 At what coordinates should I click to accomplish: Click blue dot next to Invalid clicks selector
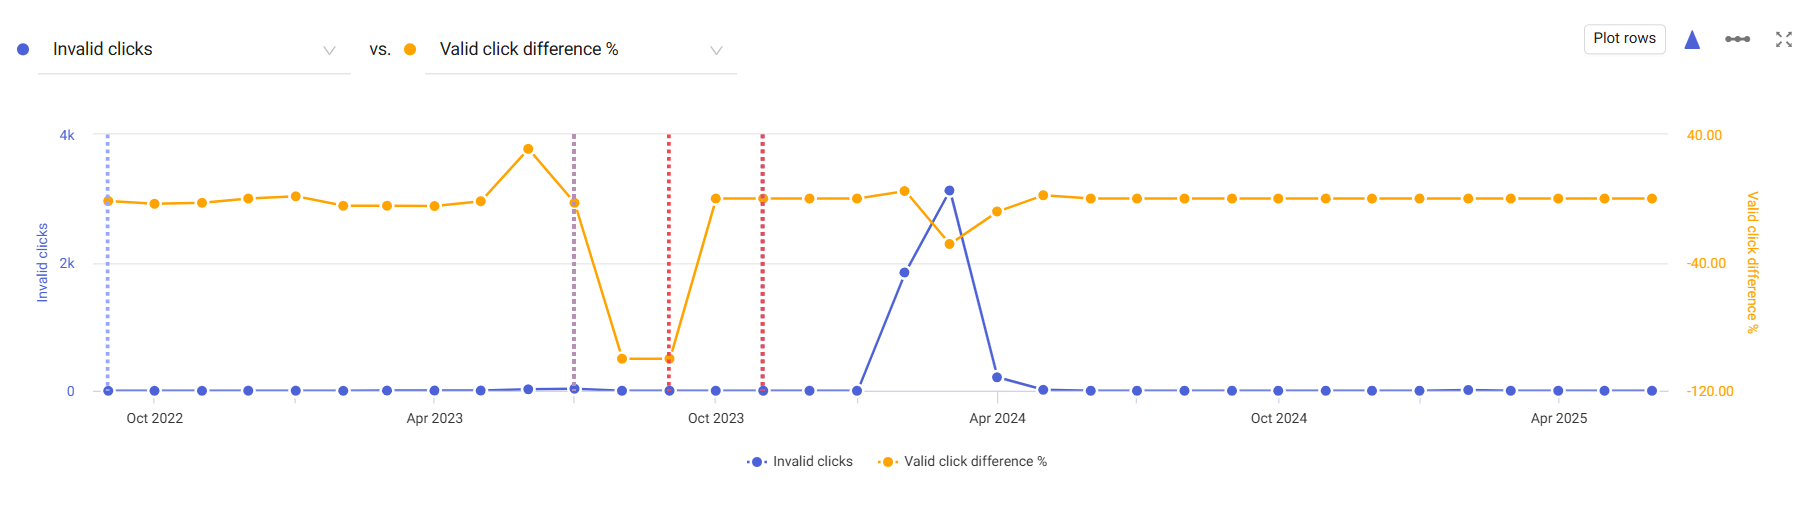tap(23, 49)
